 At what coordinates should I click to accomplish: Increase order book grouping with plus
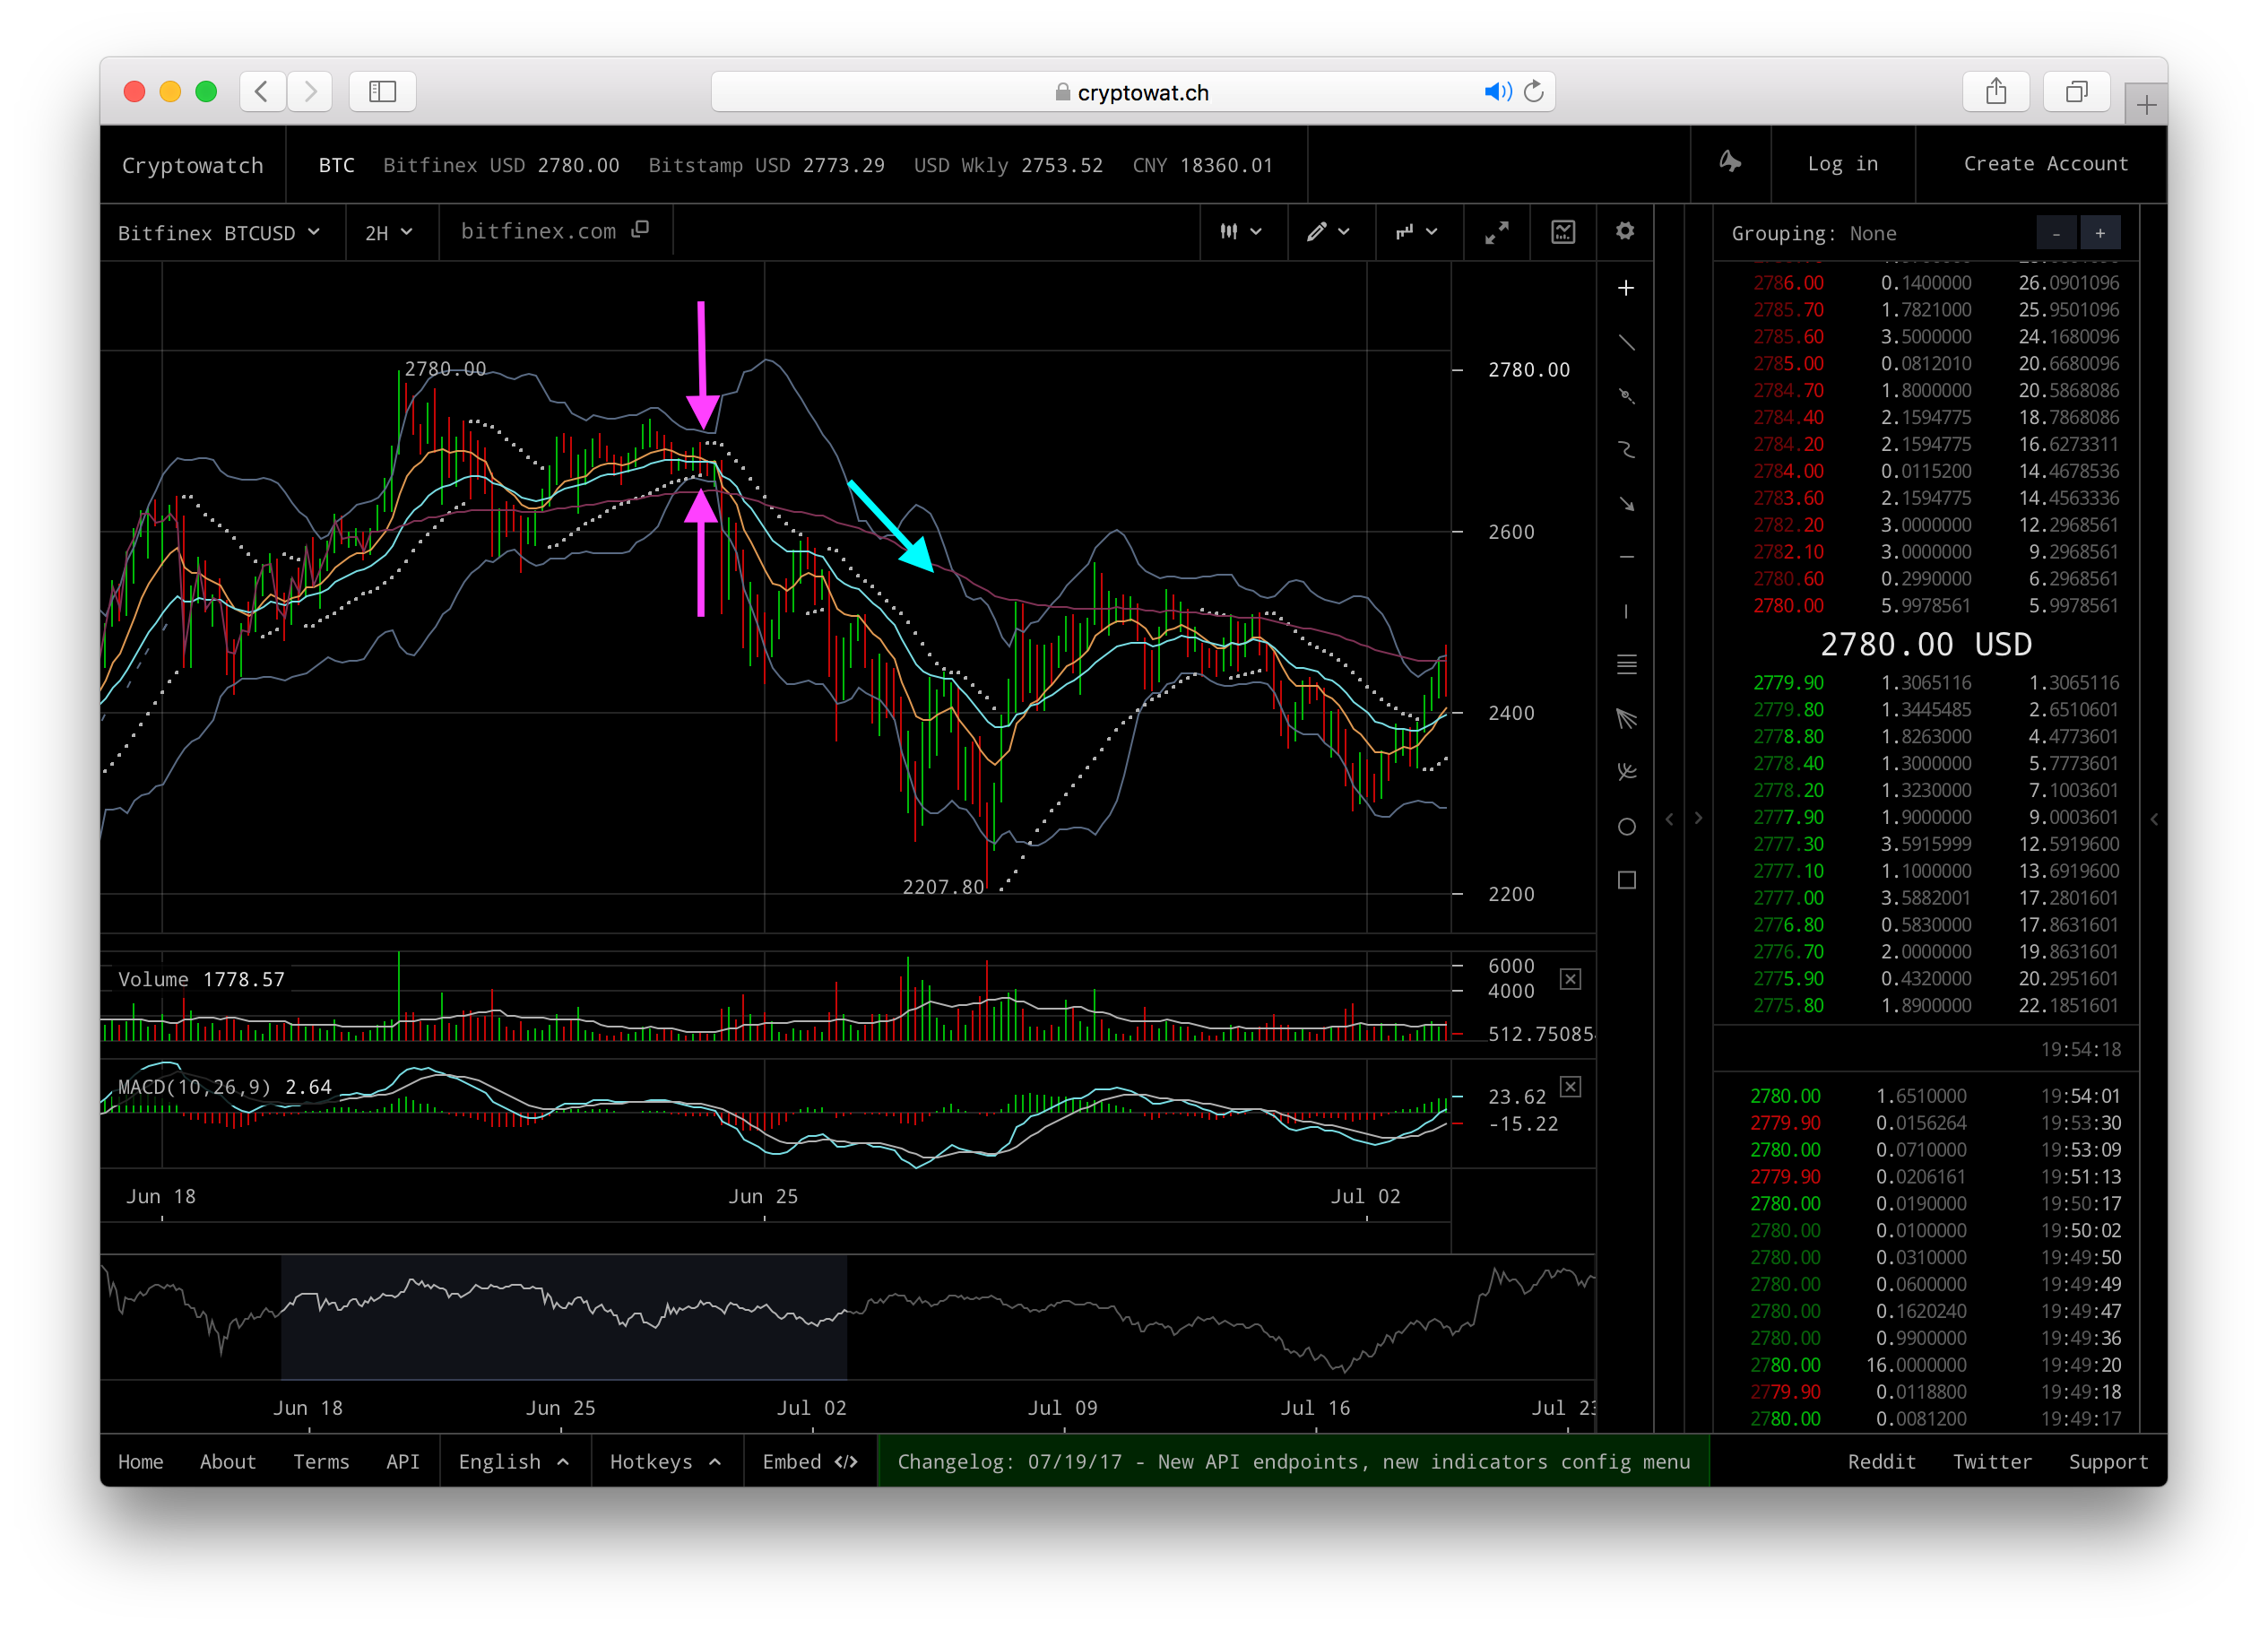click(2100, 233)
